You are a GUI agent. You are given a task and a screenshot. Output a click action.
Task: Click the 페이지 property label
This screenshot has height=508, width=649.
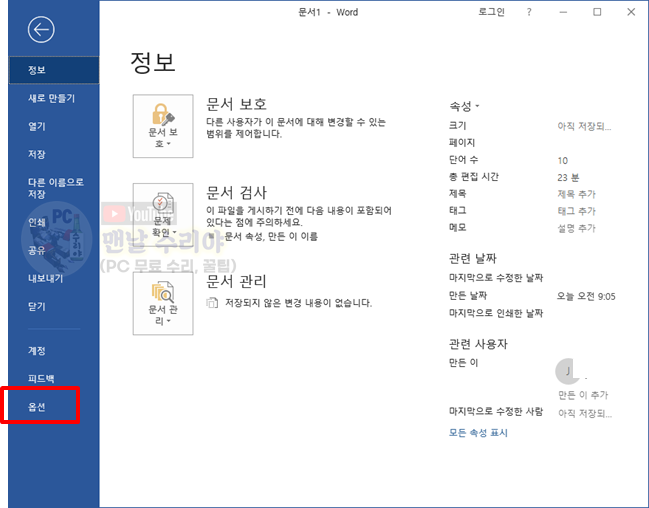coord(462,142)
